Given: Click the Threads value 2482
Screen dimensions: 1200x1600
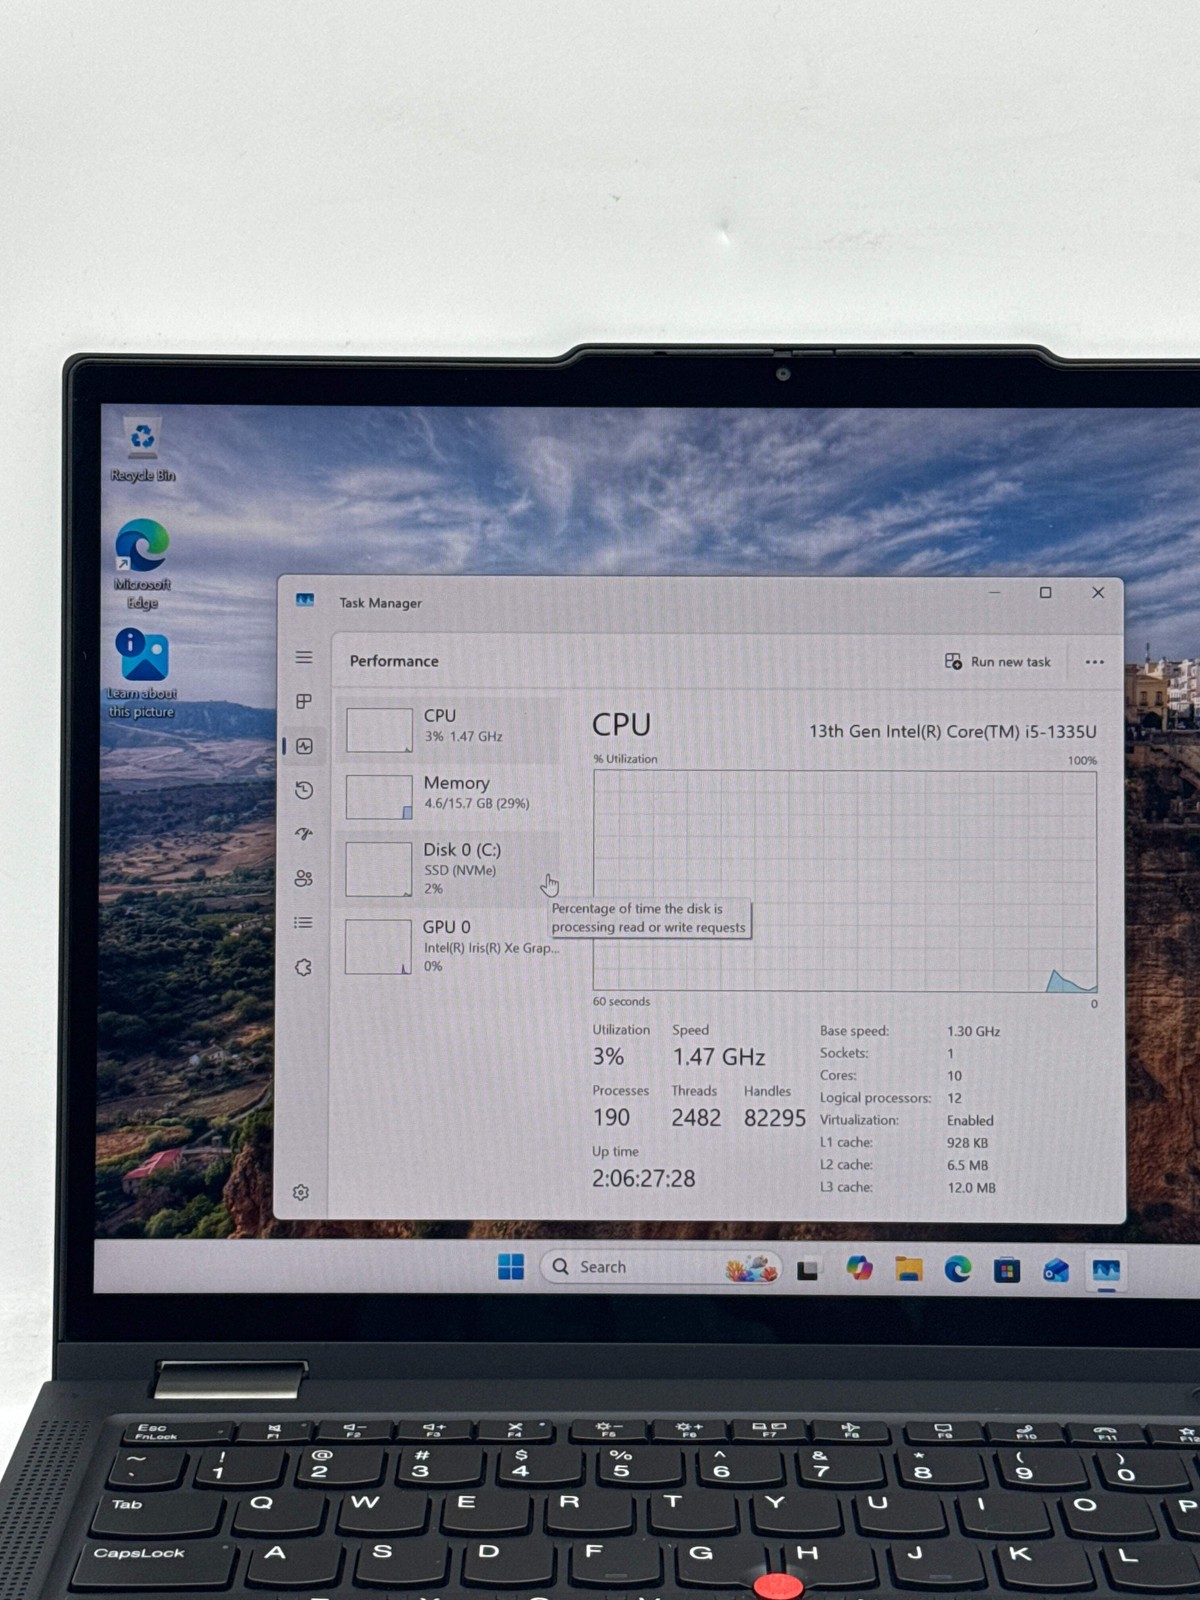Looking at the screenshot, I should (x=696, y=1118).
